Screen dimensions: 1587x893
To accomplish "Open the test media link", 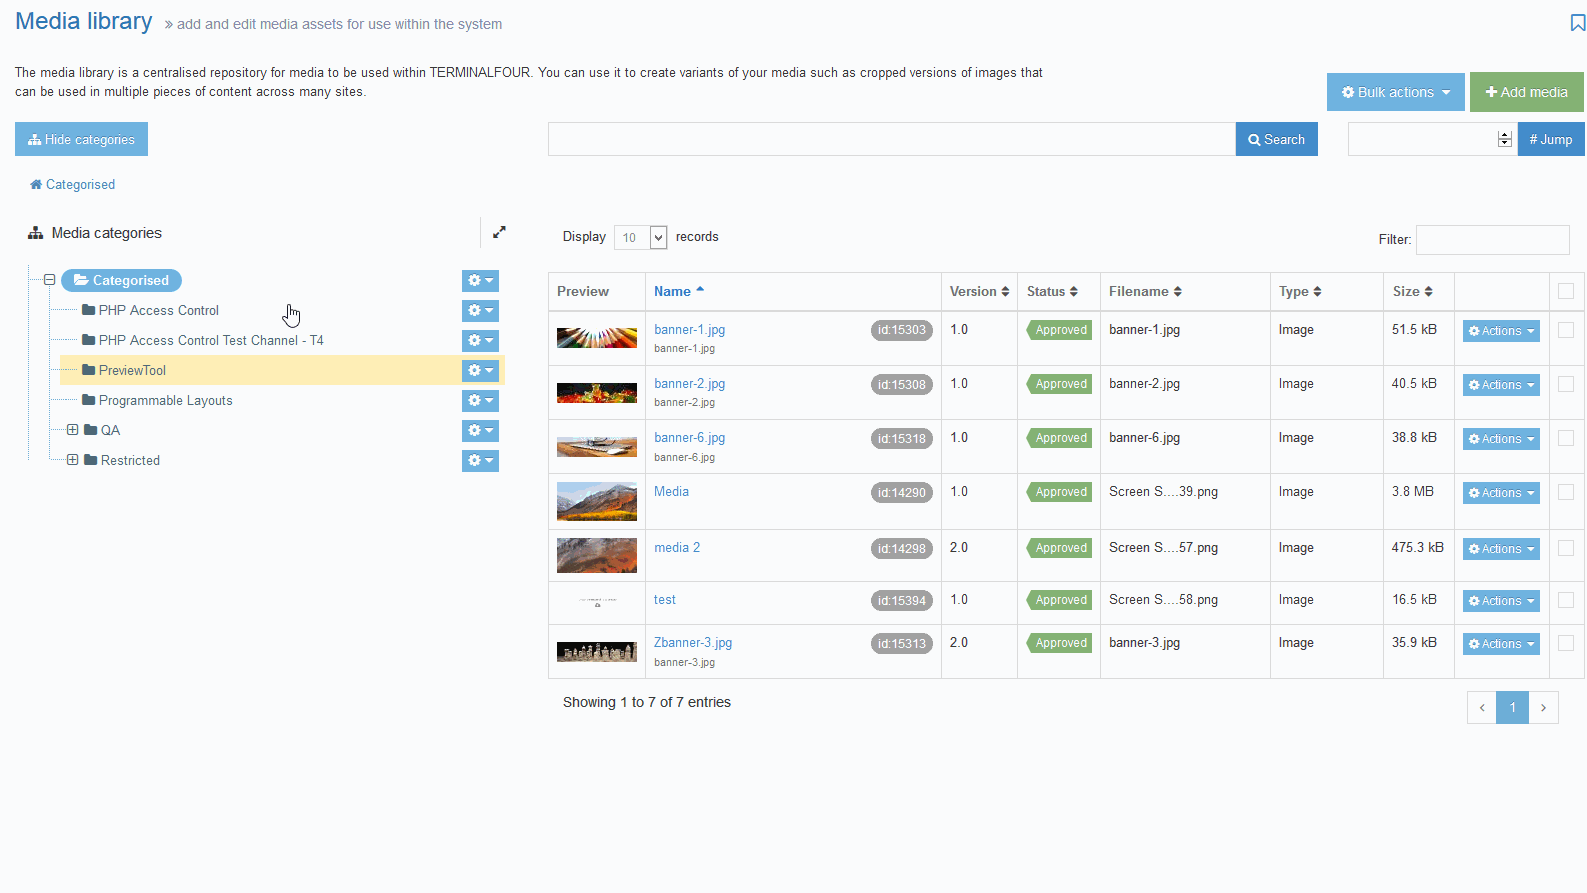I will point(665,600).
